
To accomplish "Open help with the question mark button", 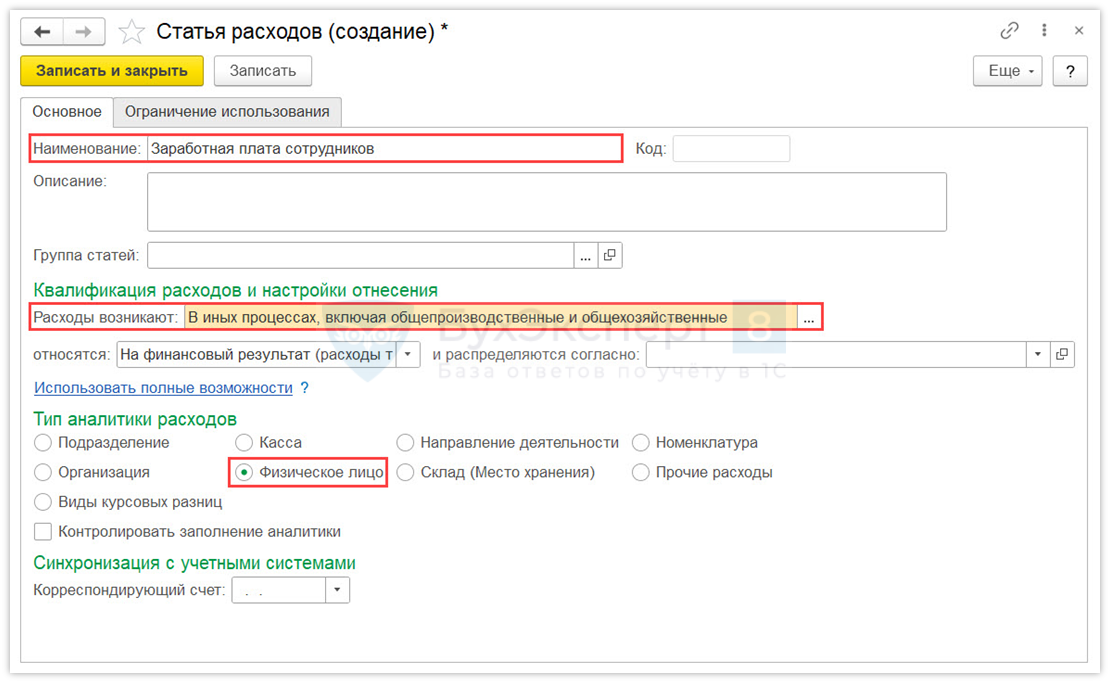I will pos(1070,71).
